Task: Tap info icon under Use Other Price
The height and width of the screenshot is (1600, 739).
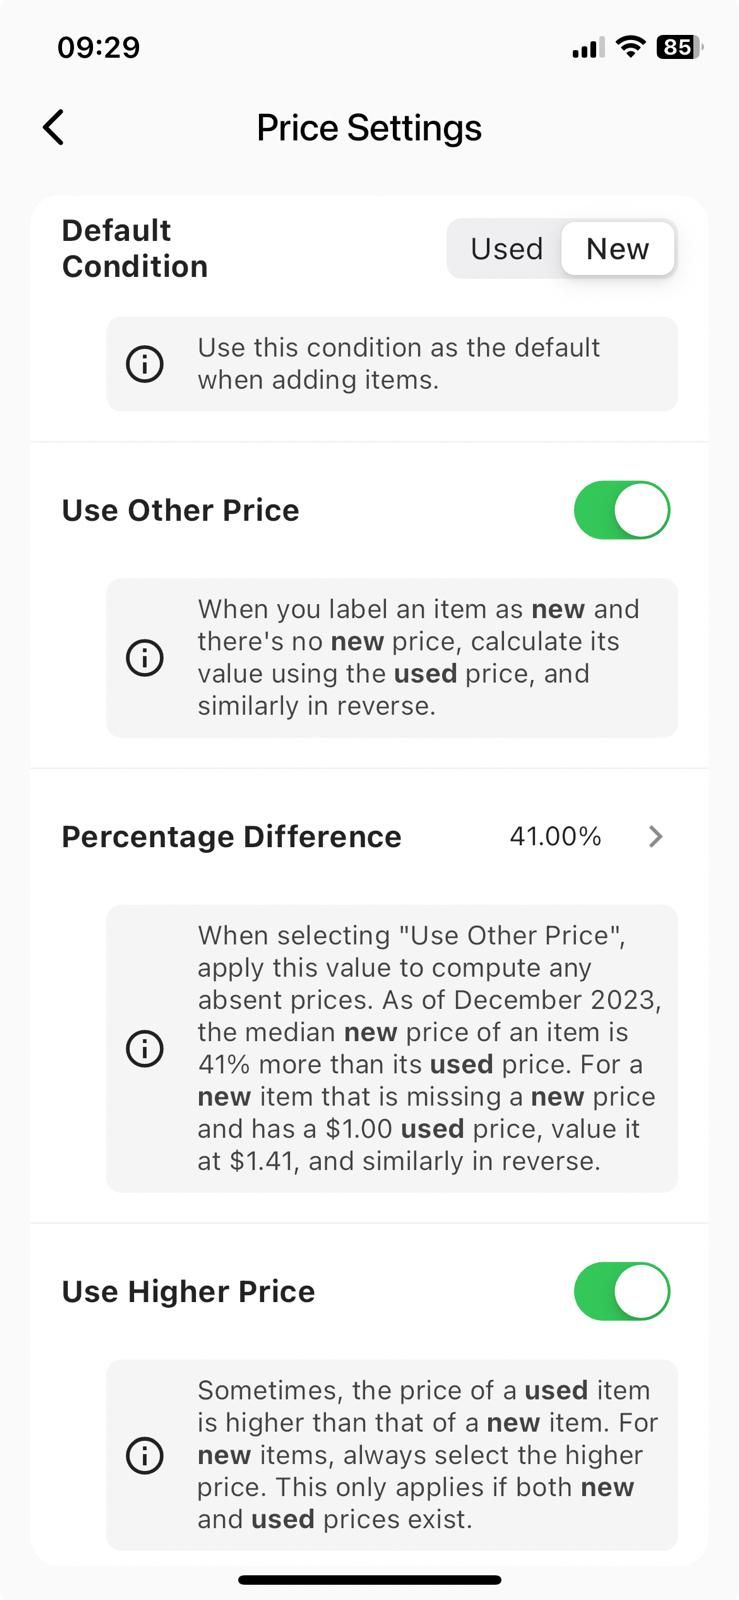Action: [x=145, y=657]
